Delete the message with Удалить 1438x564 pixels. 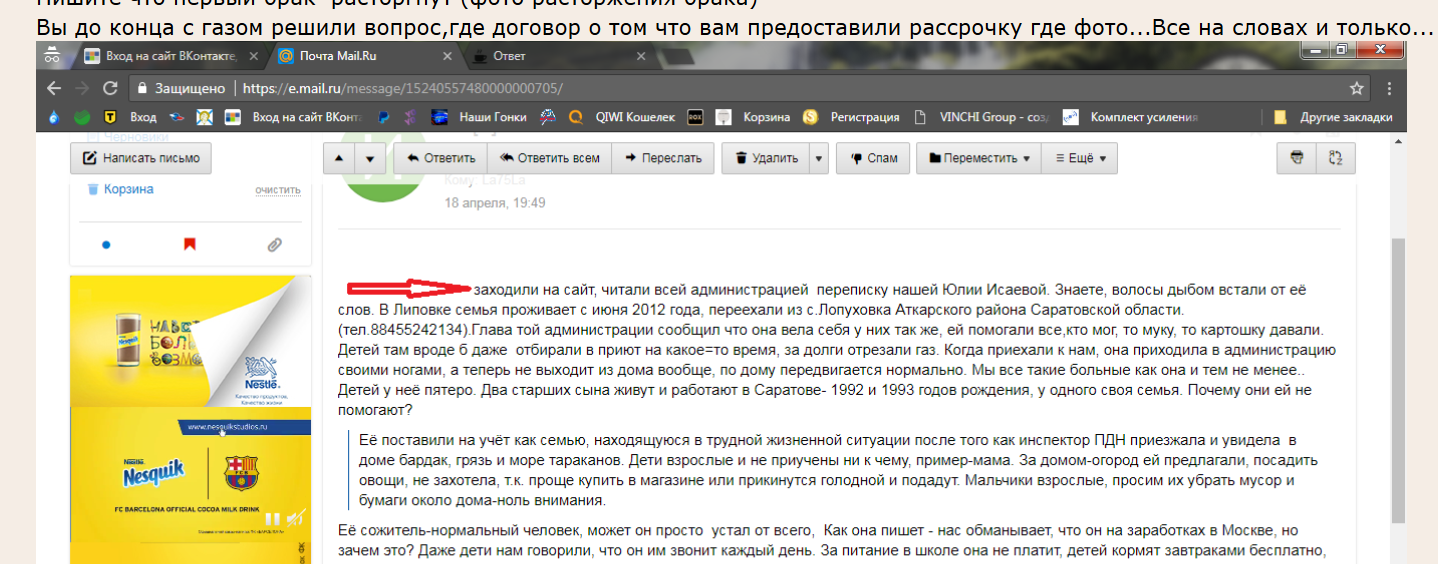pos(766,158)
